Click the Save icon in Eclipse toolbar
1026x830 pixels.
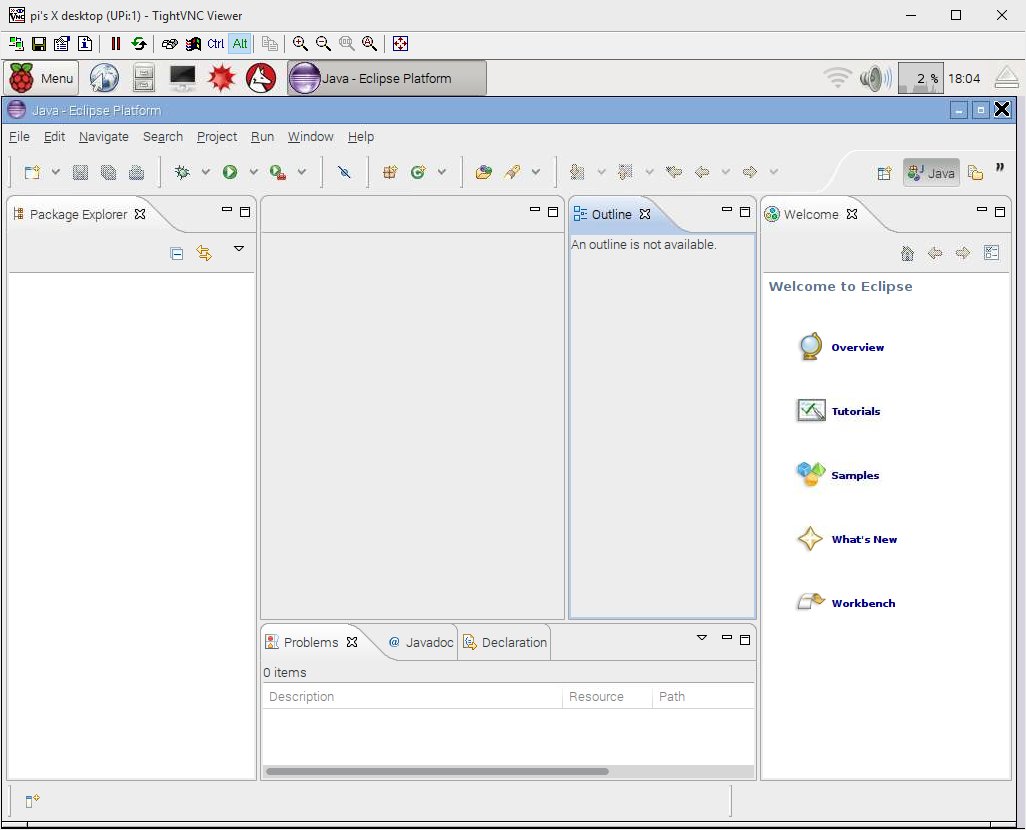coord(80,172)
